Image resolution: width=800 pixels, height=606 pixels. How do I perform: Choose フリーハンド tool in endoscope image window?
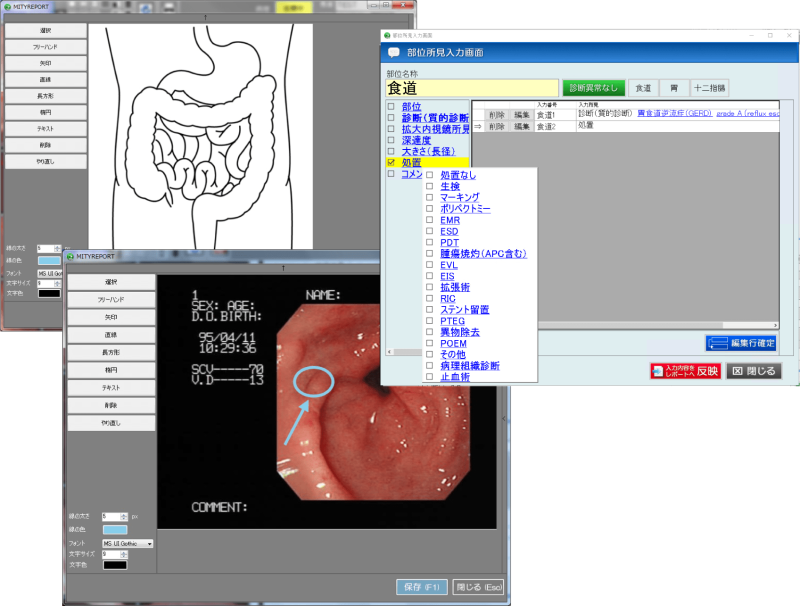coord(111,299)
